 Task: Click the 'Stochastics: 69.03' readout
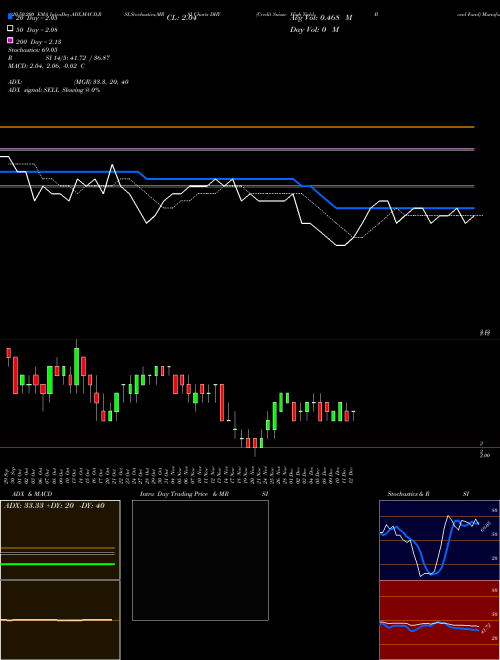(32, 50)
